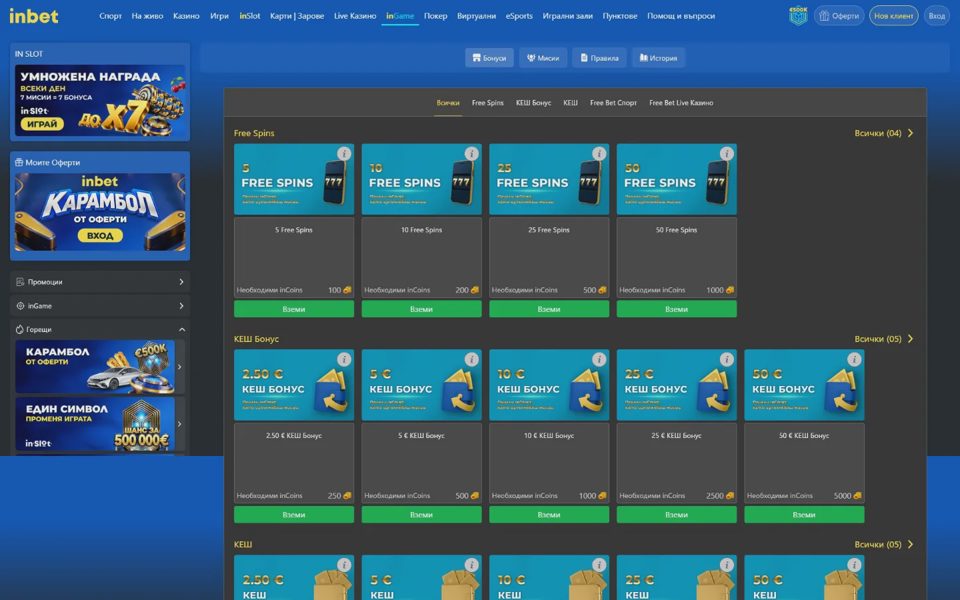
Task: Open the €500K badge icon in header
Action: [798, 16]
